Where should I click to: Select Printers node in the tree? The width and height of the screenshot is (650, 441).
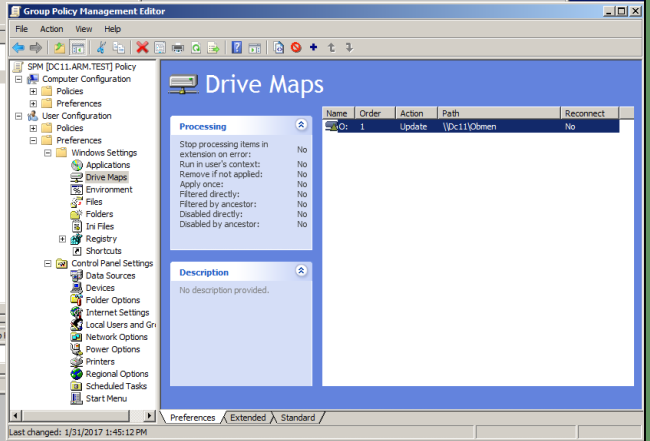click(x=100, y=362)
